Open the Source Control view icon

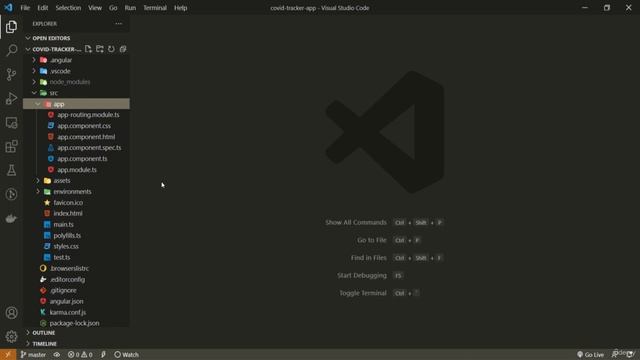coord(11,74)
